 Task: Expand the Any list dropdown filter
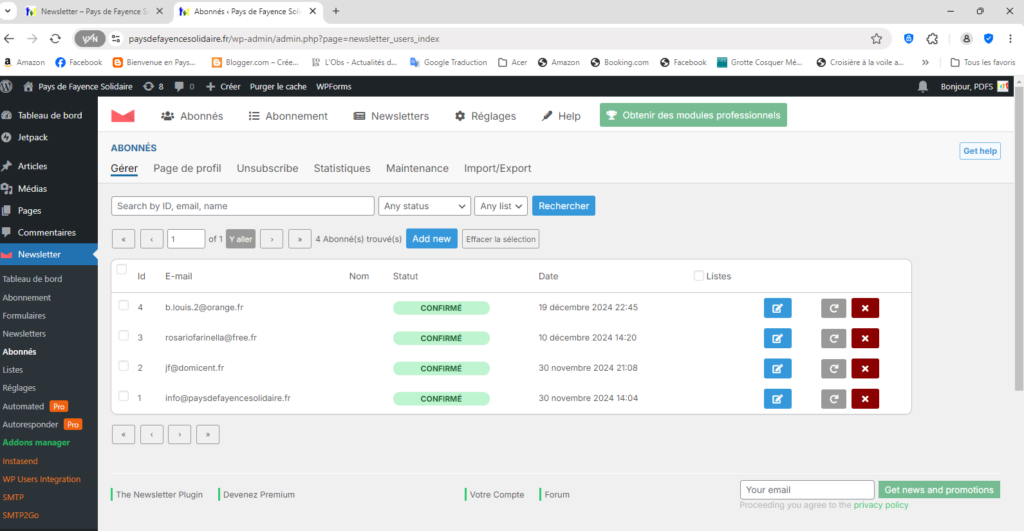[x=500, y=206]
